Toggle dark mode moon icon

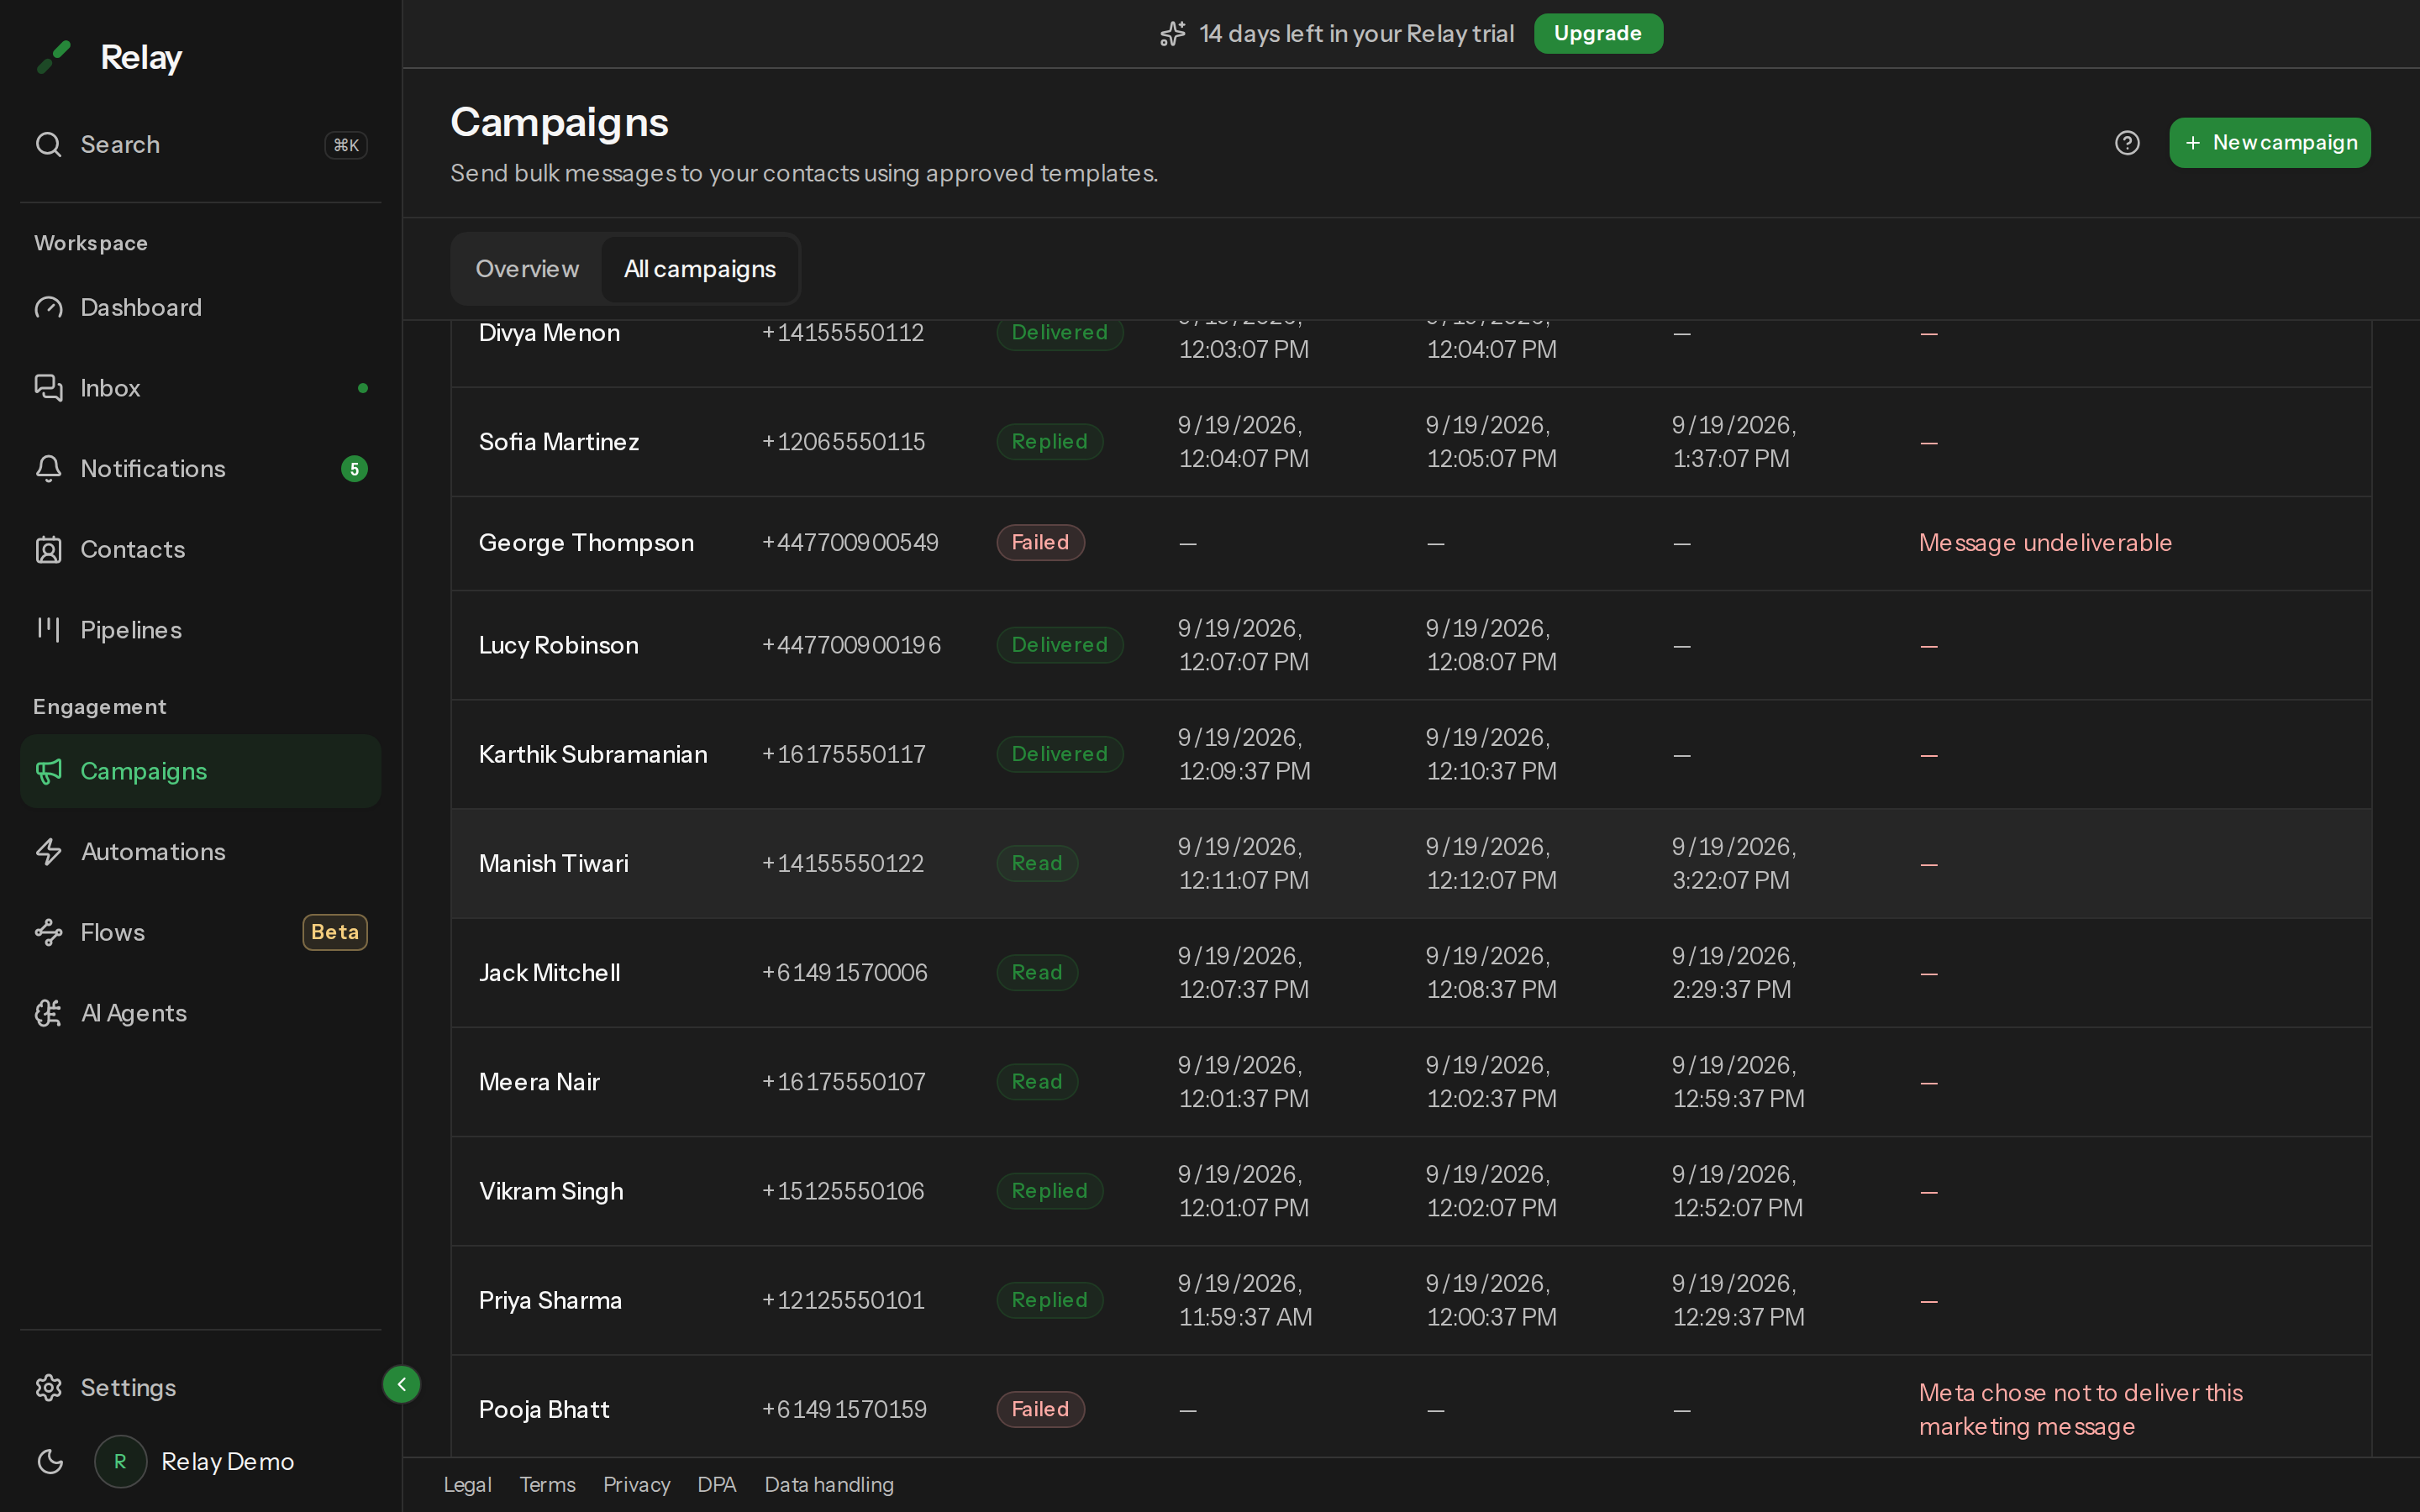(50, 1461)
